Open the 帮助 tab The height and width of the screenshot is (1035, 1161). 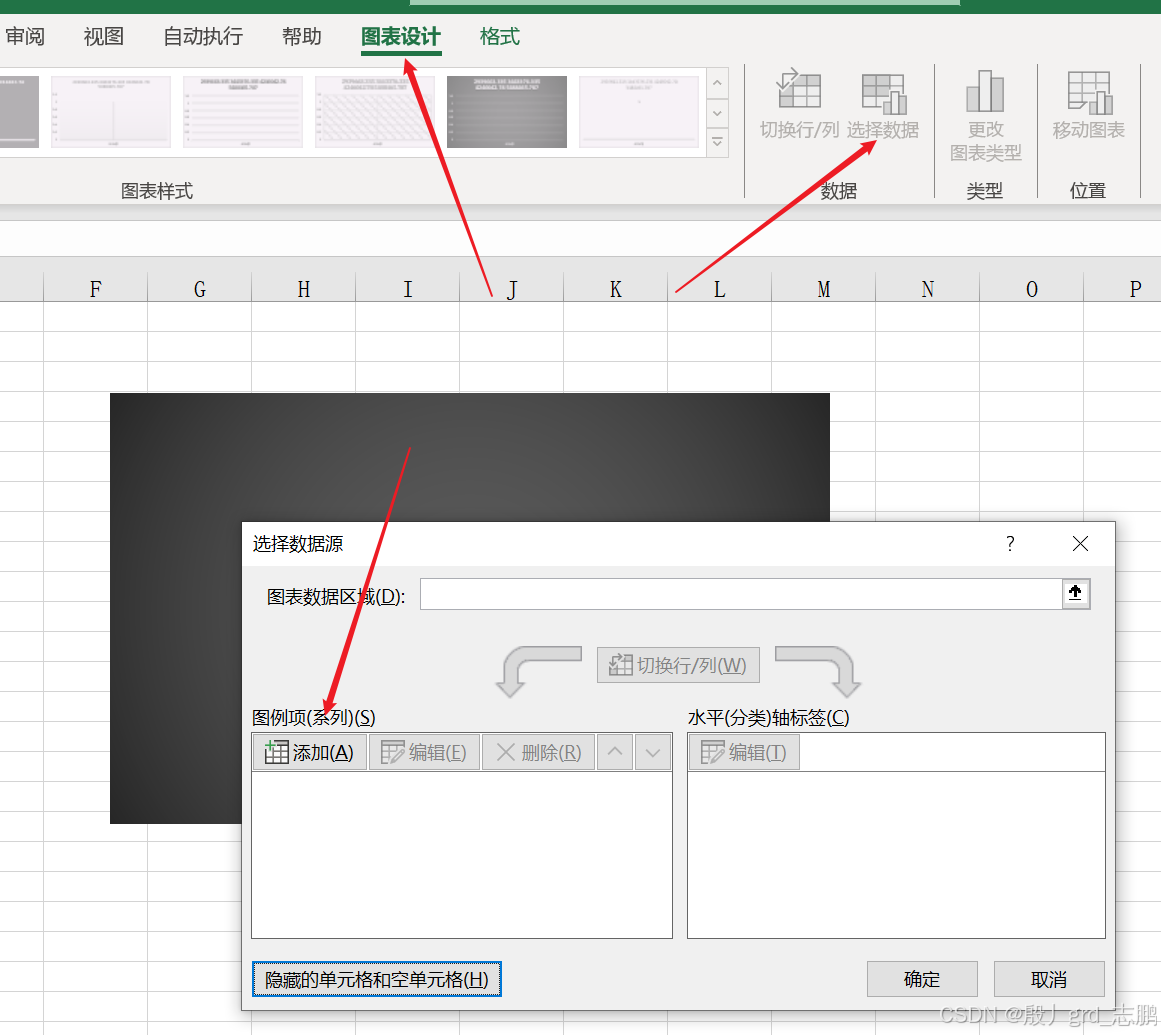click(x=302, y=37)
